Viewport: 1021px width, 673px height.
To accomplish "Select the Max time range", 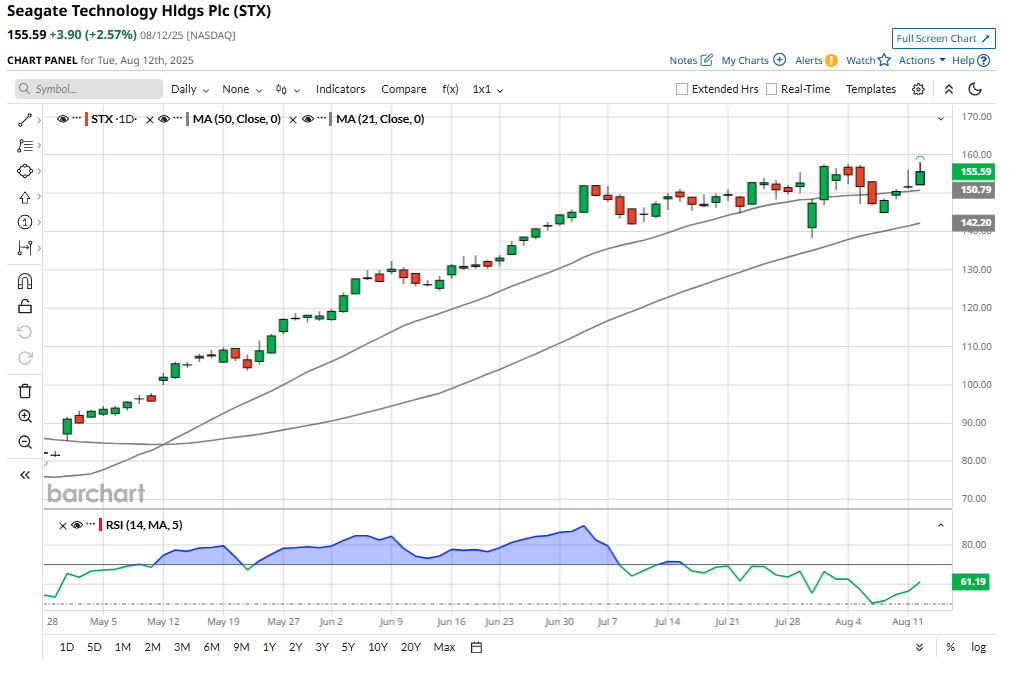I will pos(444,648).
